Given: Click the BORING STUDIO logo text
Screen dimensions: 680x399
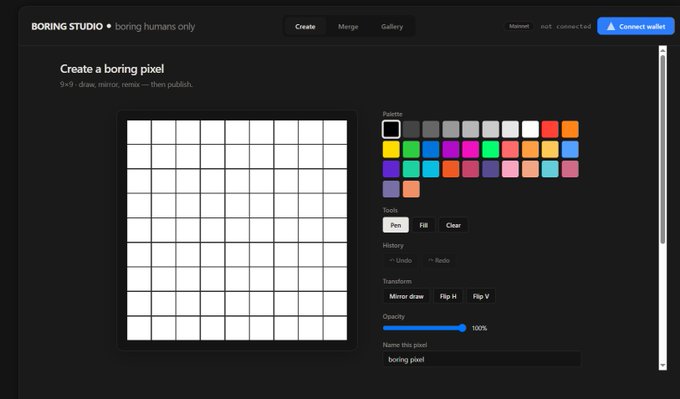Looking at the screenshot, I should pyautogui.click(x=67, y=26).
